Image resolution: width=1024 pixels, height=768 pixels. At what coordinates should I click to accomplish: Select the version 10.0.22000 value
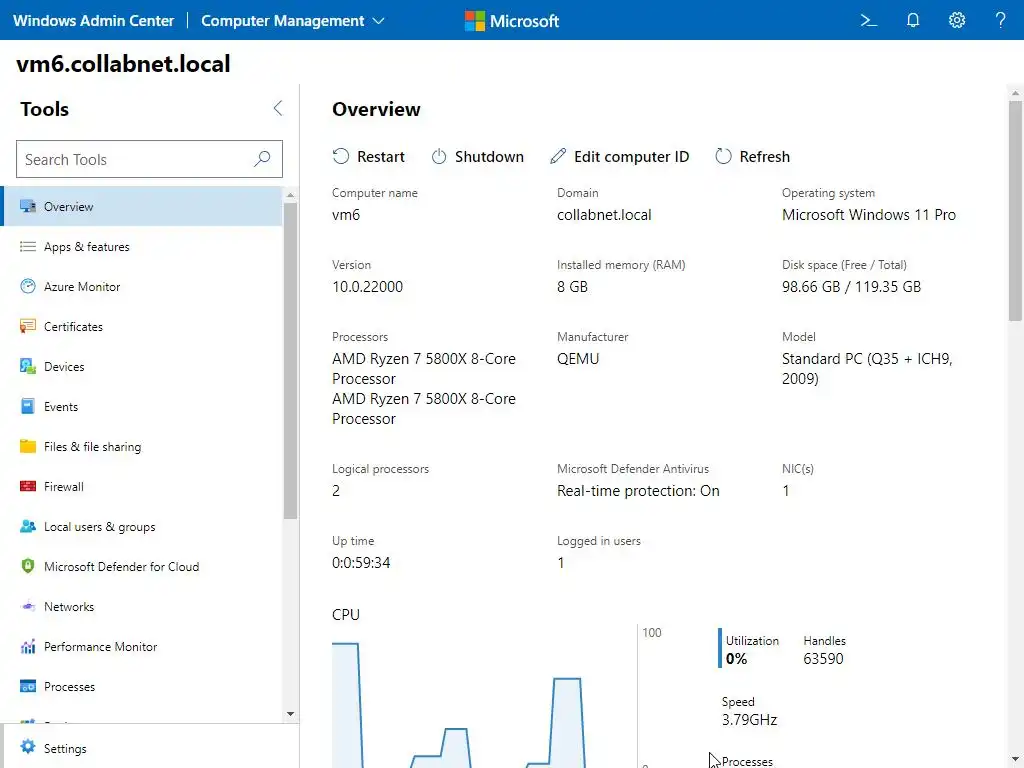(367, 287)
